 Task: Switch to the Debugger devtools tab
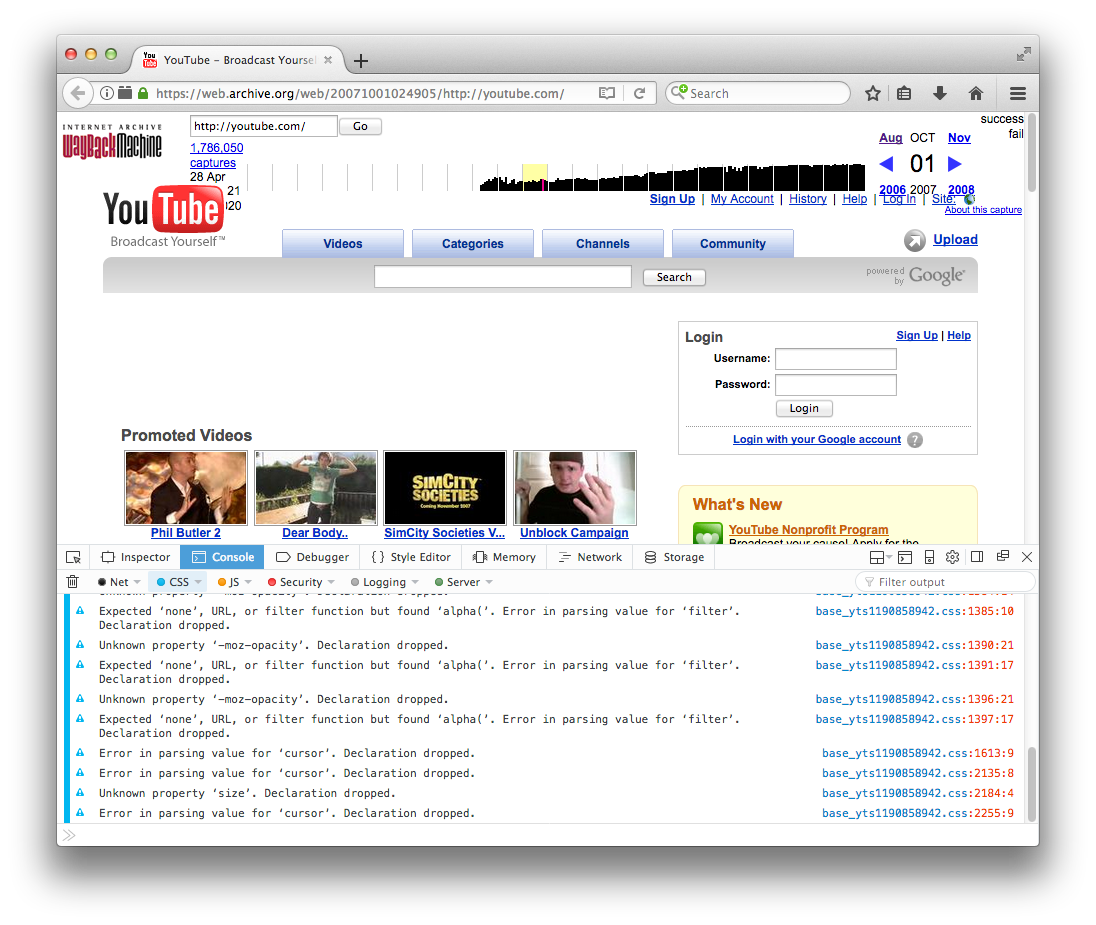point(312,557)
